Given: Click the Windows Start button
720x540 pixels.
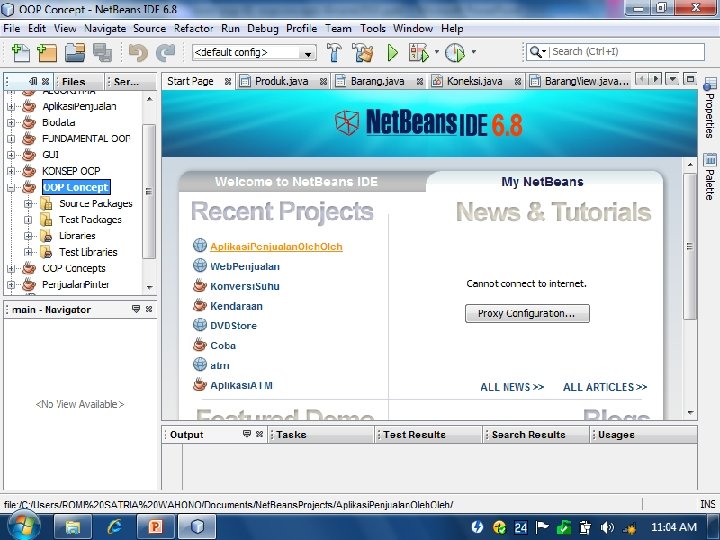Looking at the screenshot, I should [x=23, y=526].
